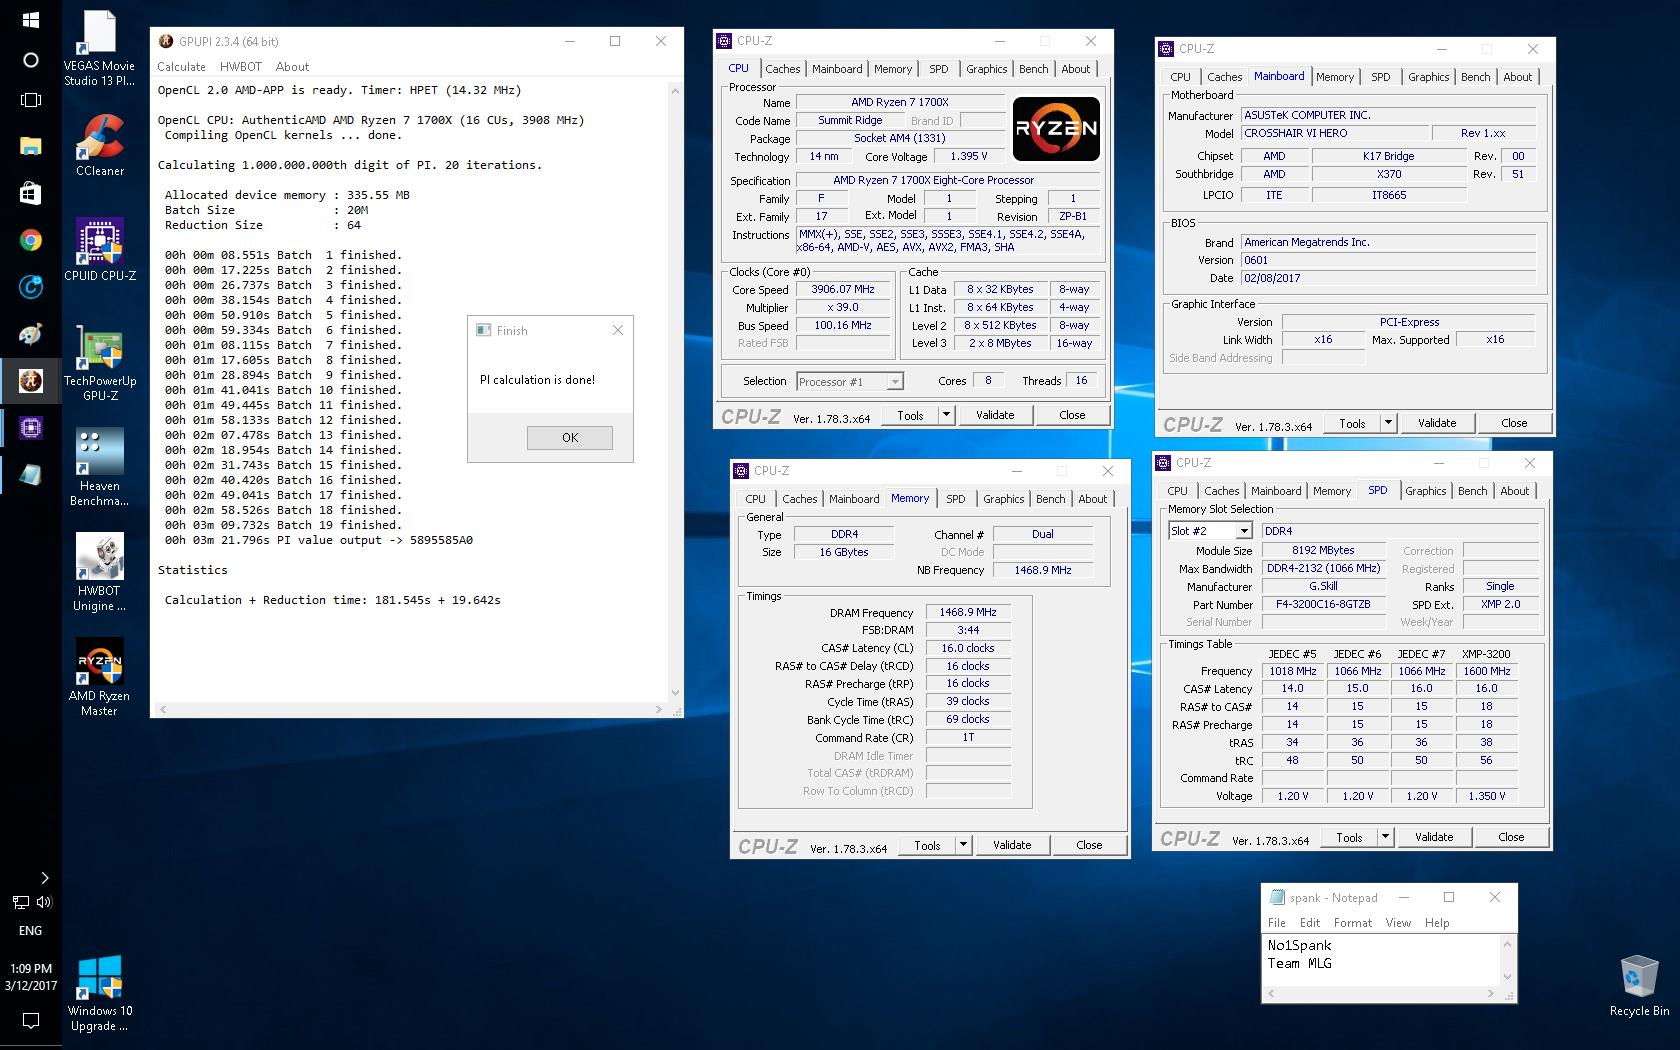Click Validate in CPU-Z CPU window
Screen dimensions: 1680x1050
pos(995,415)
